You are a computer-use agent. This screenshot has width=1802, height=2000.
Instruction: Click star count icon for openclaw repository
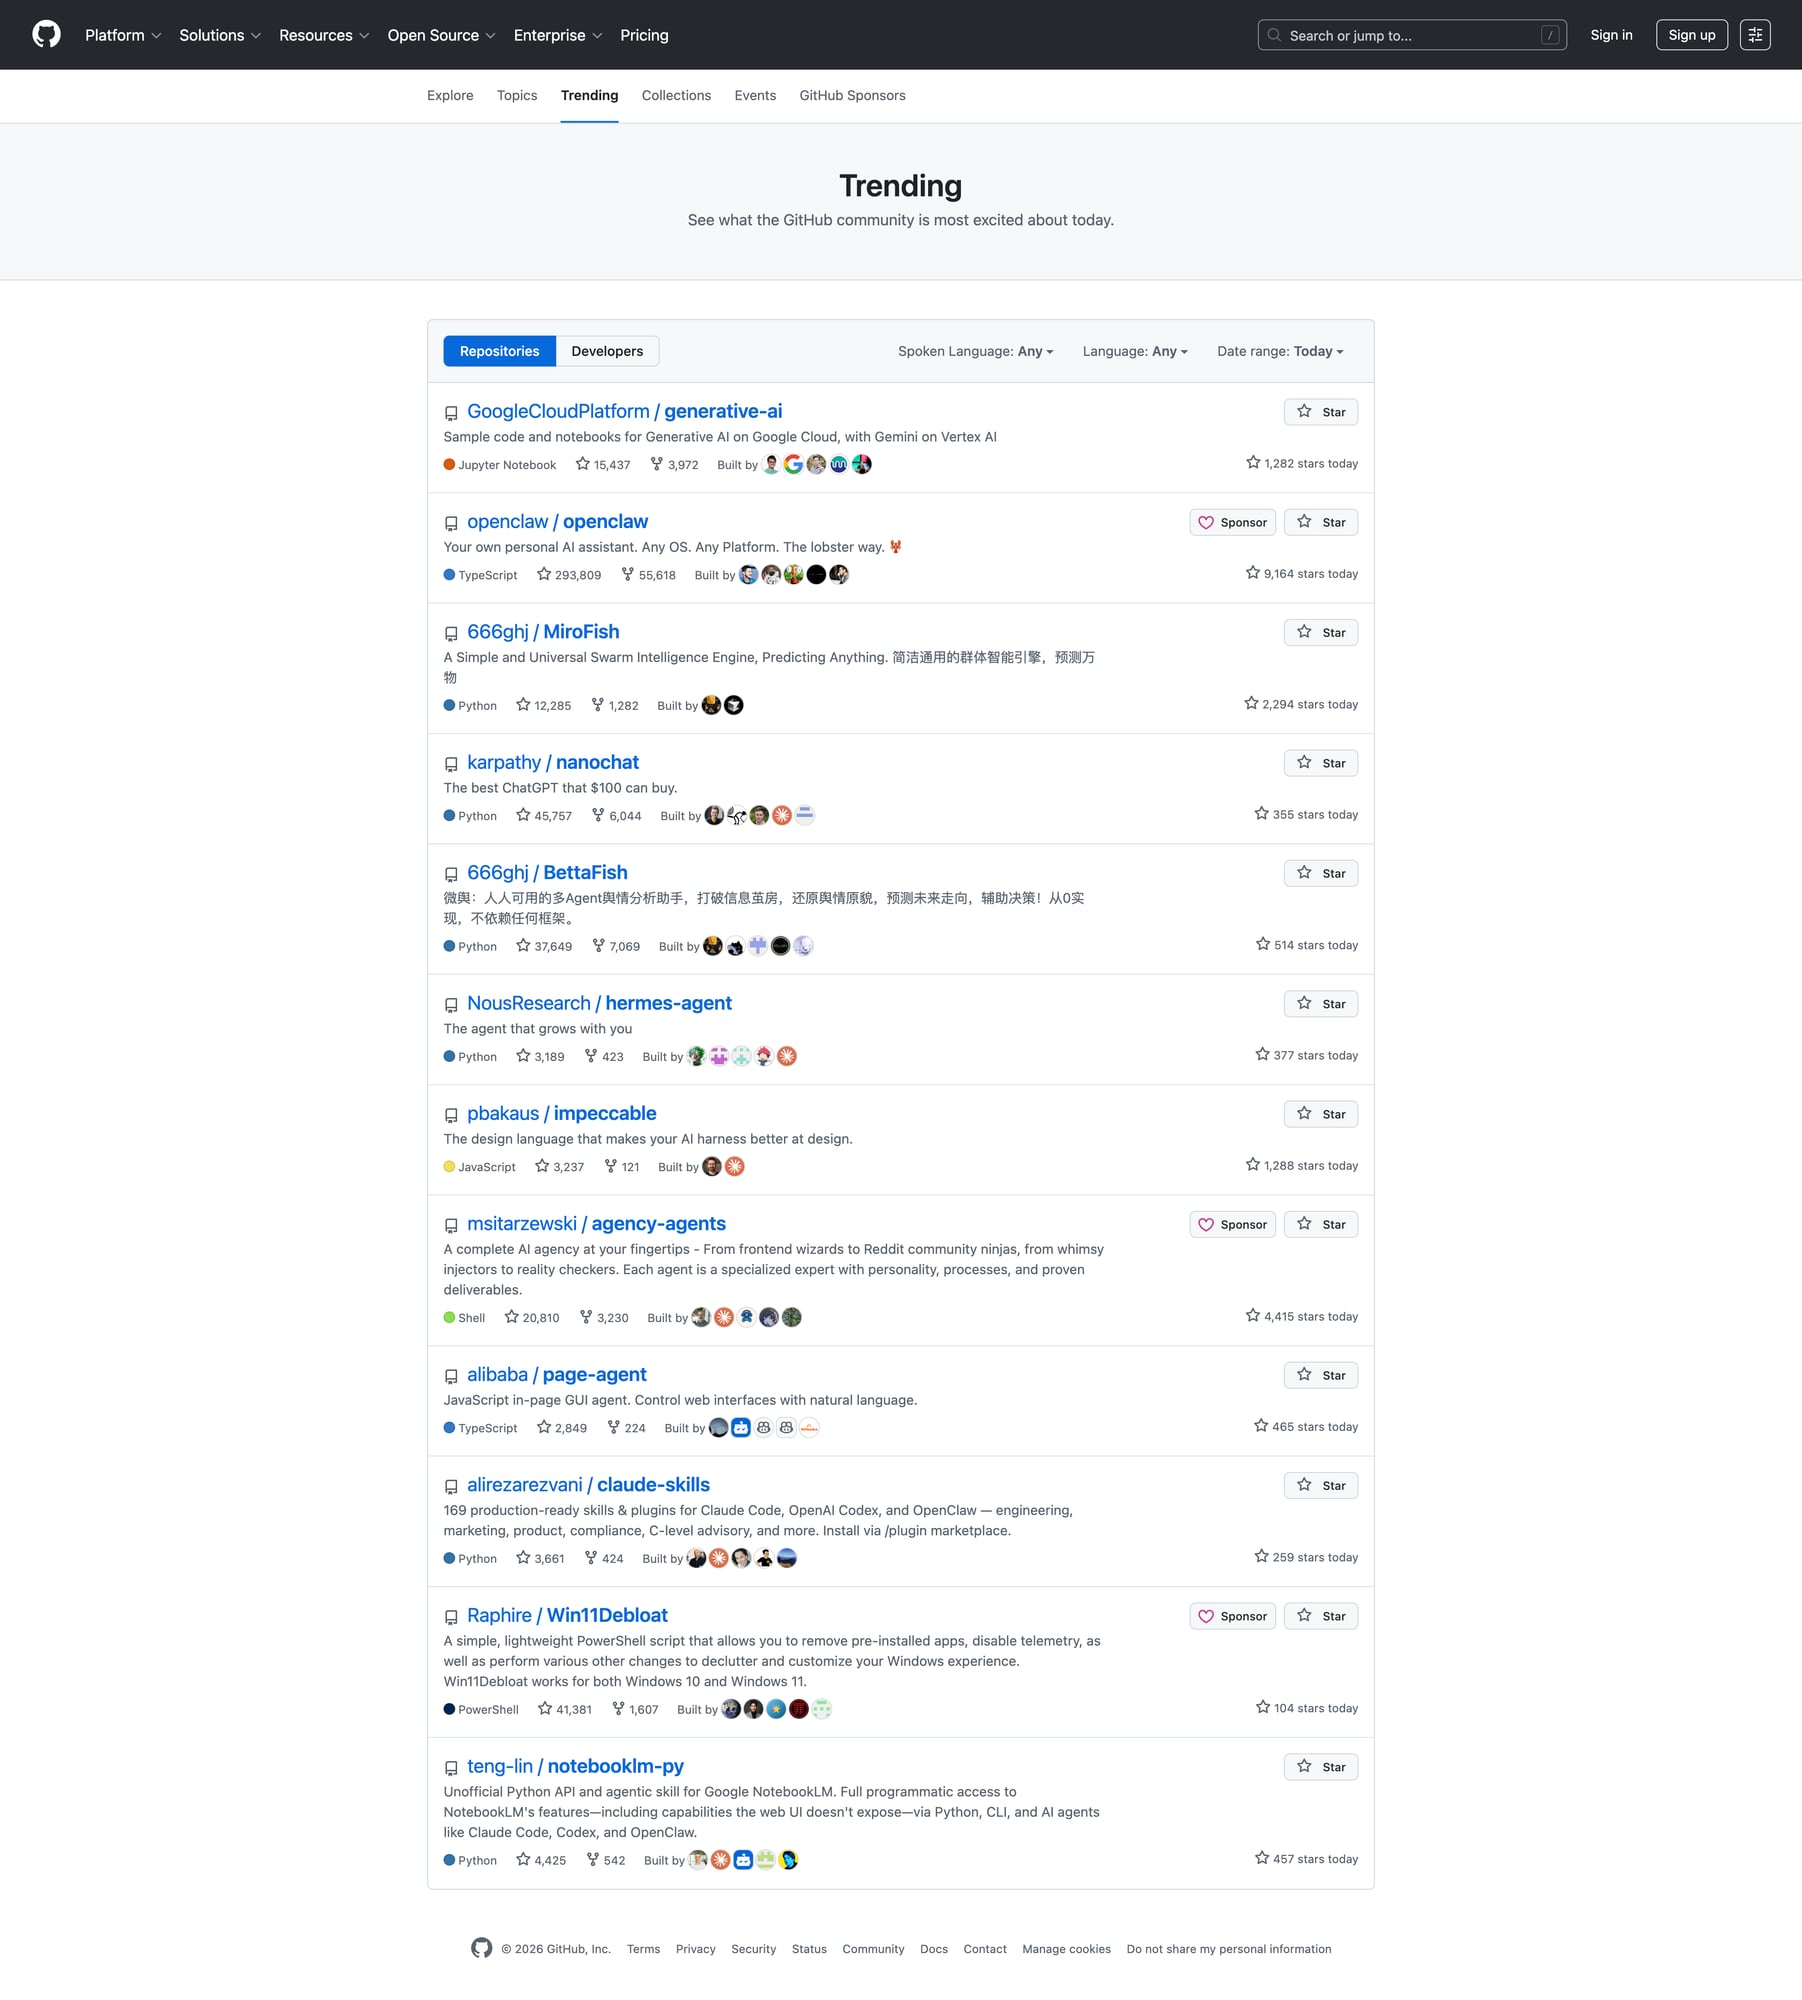pos(544,574)
